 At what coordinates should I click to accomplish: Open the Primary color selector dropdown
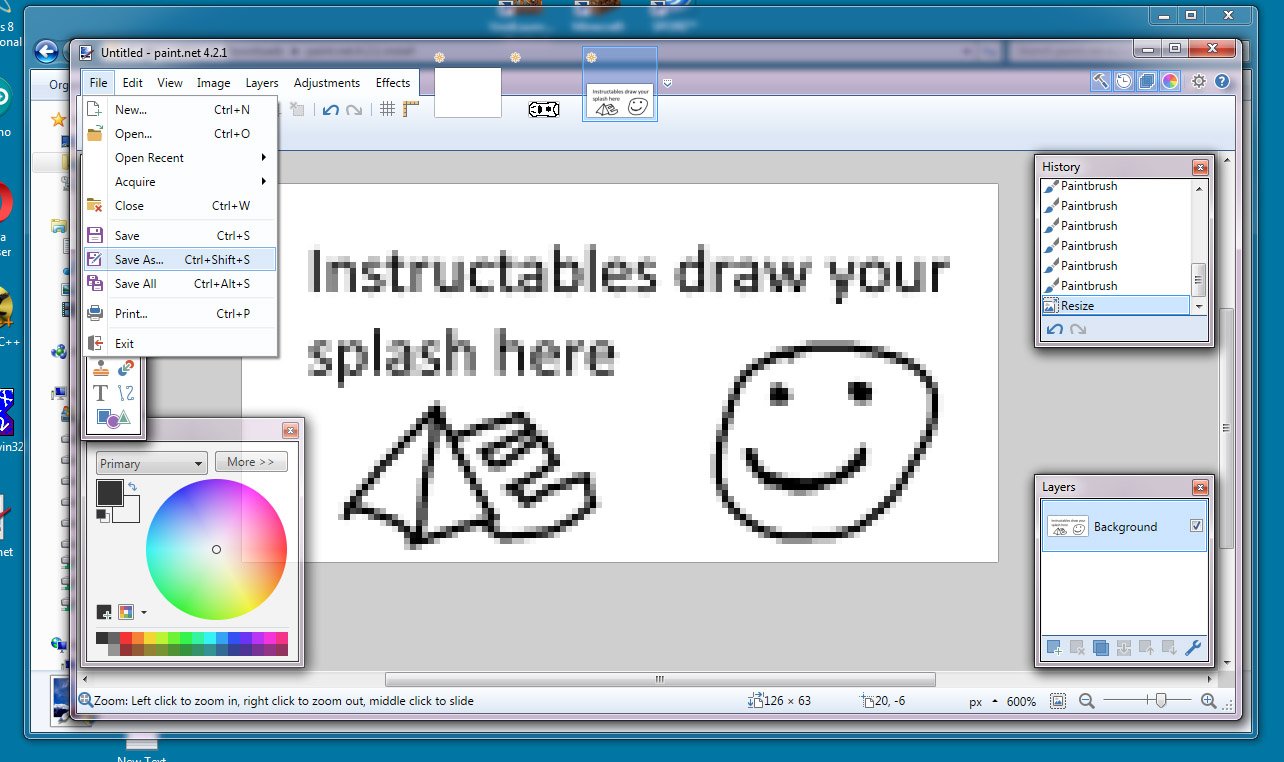coord(151,463)
